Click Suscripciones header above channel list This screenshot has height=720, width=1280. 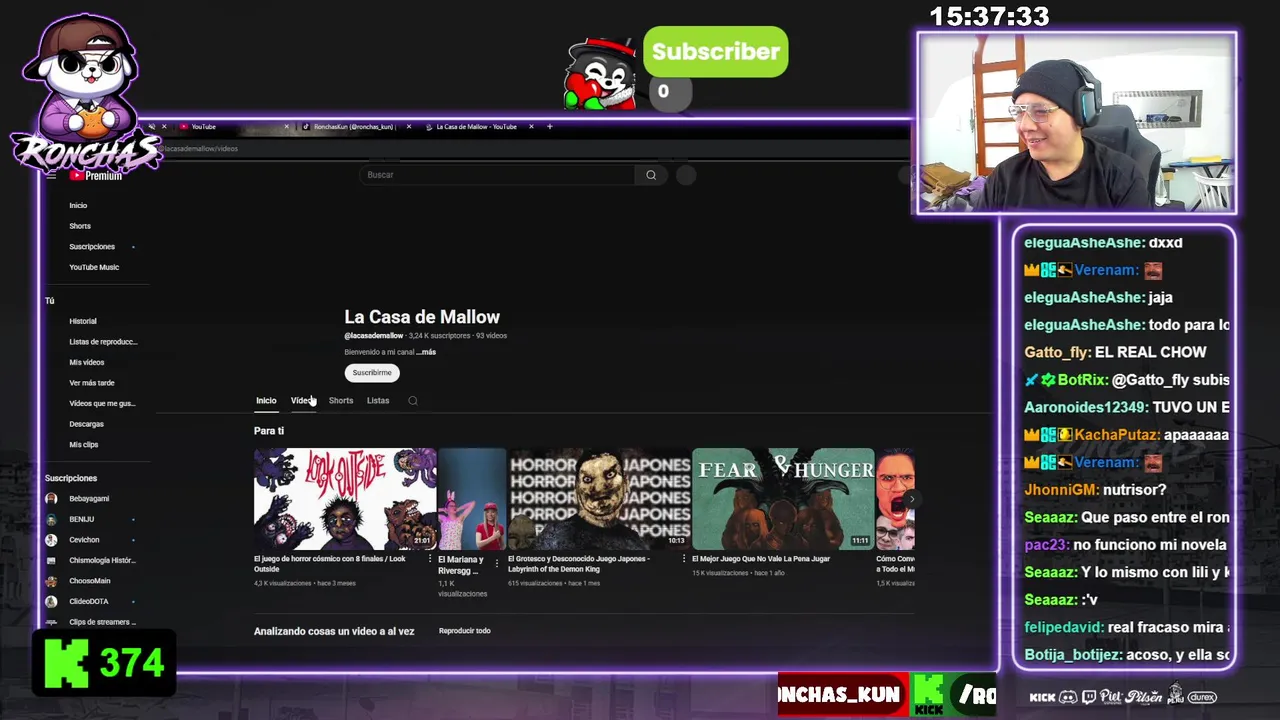pos(71,479)
